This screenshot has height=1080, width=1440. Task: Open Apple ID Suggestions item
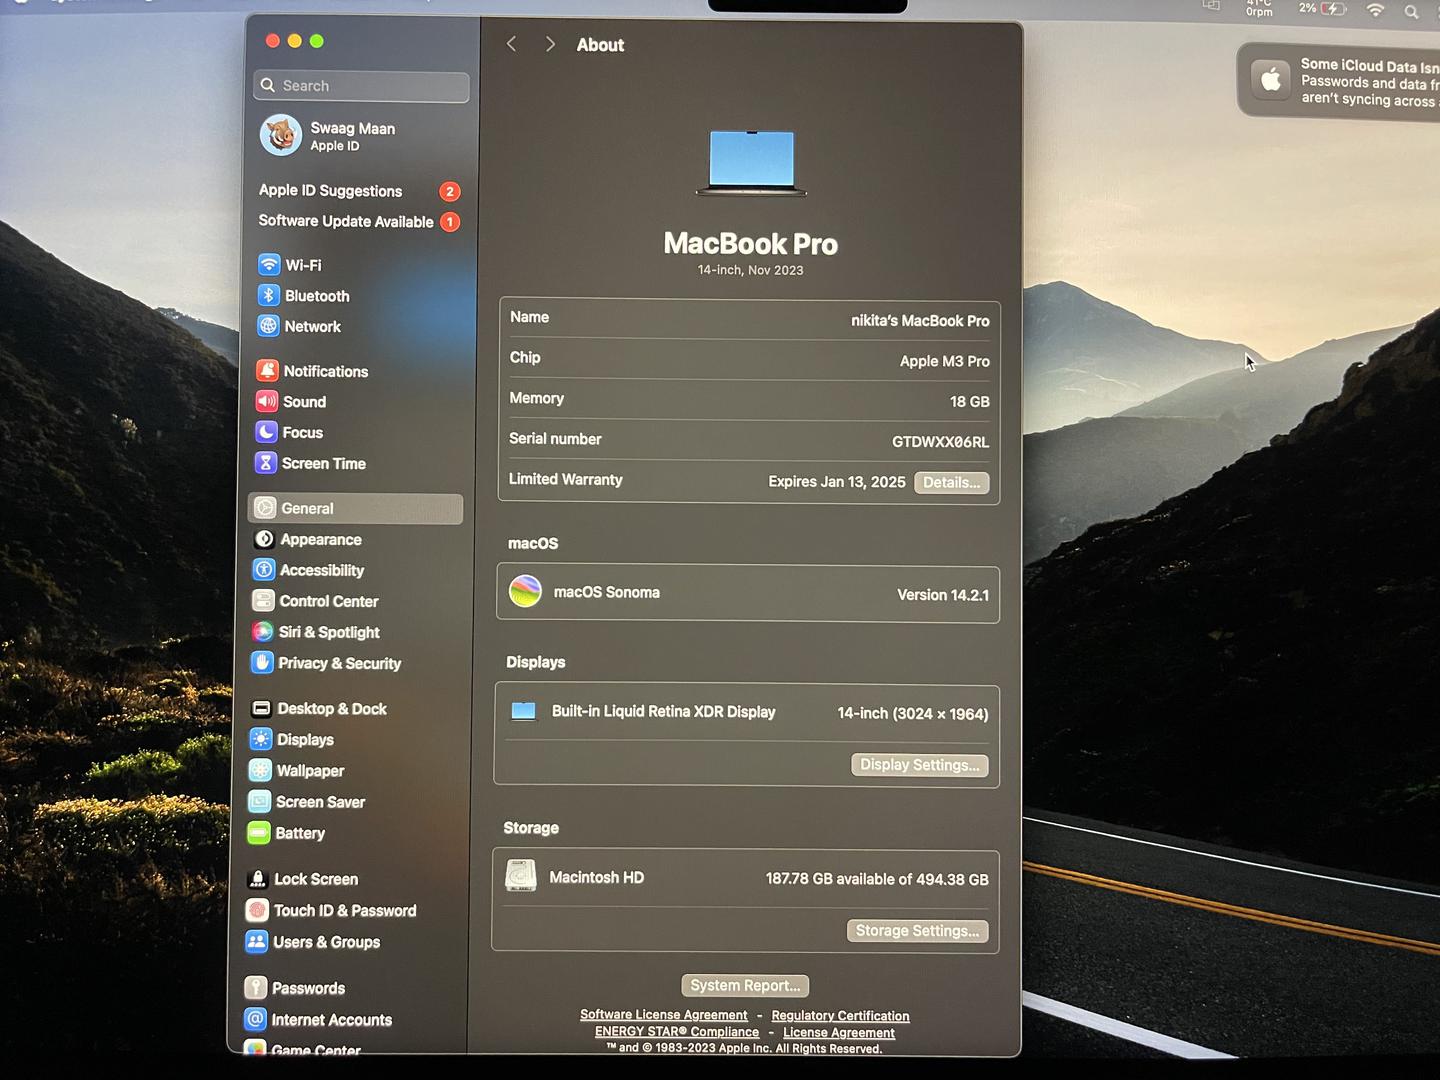pos(359,190)
